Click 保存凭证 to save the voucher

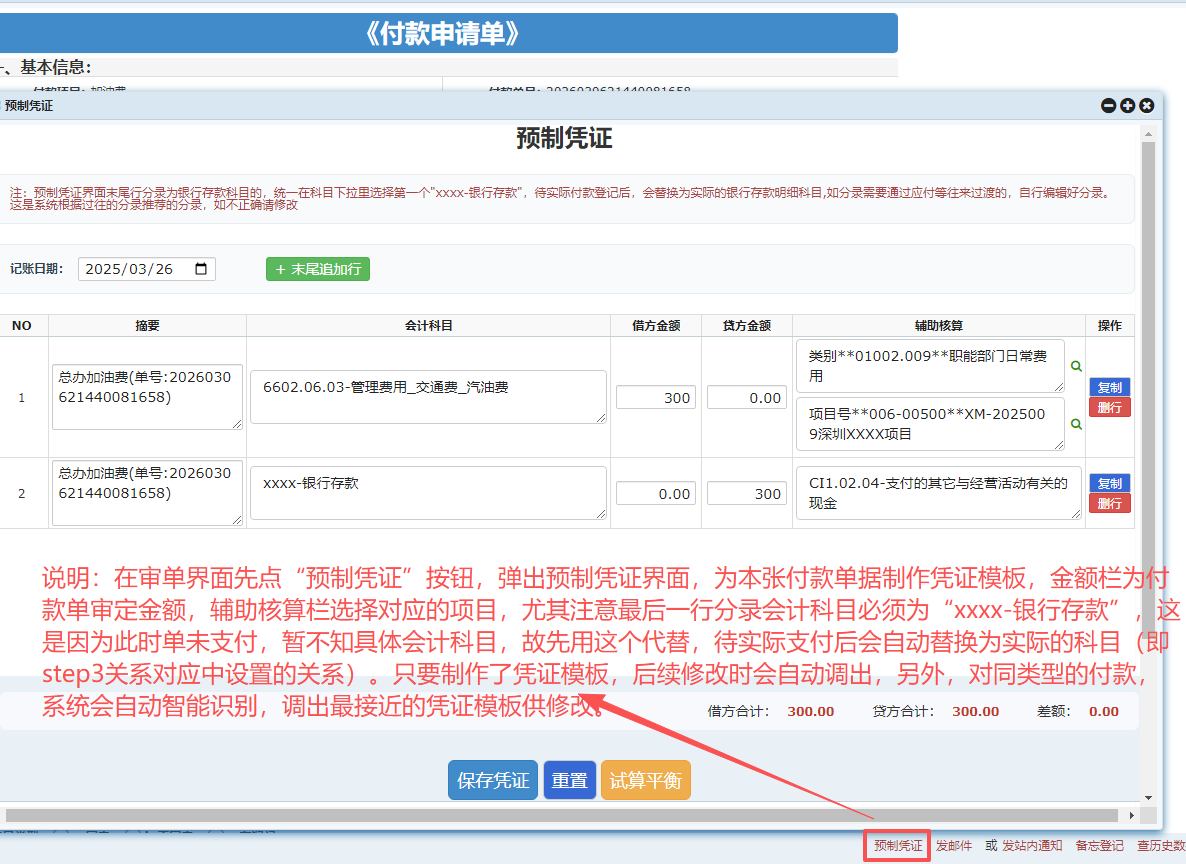click(492, 780)
